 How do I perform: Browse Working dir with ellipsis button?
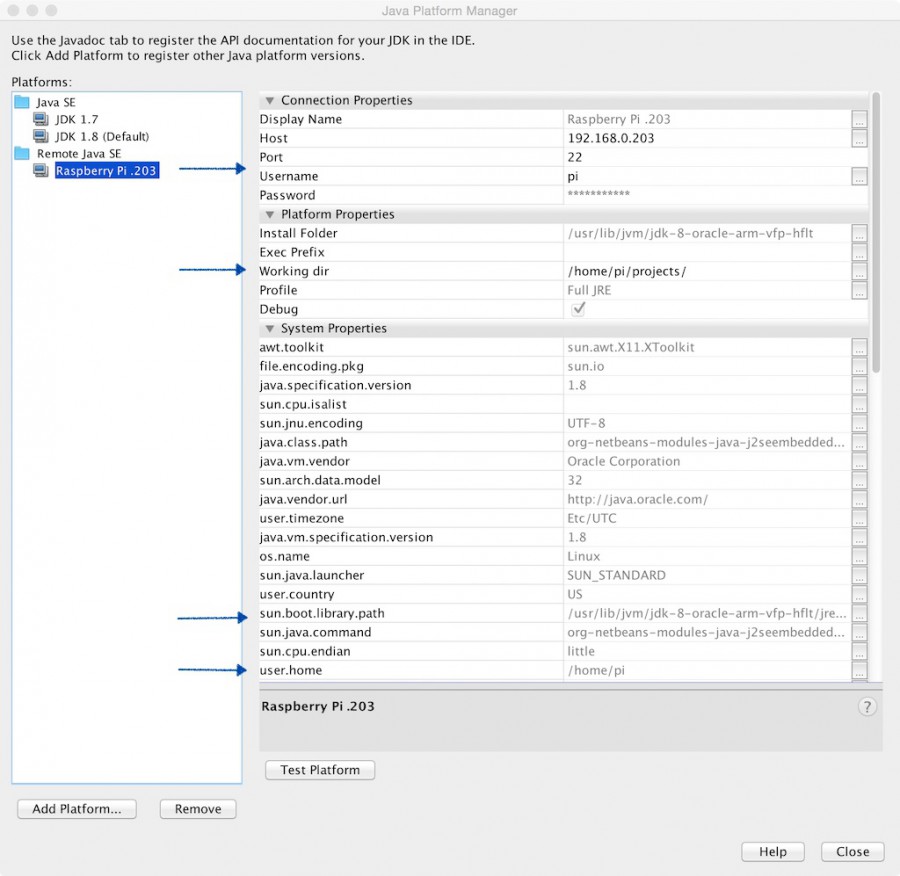[x=859, y=271]
